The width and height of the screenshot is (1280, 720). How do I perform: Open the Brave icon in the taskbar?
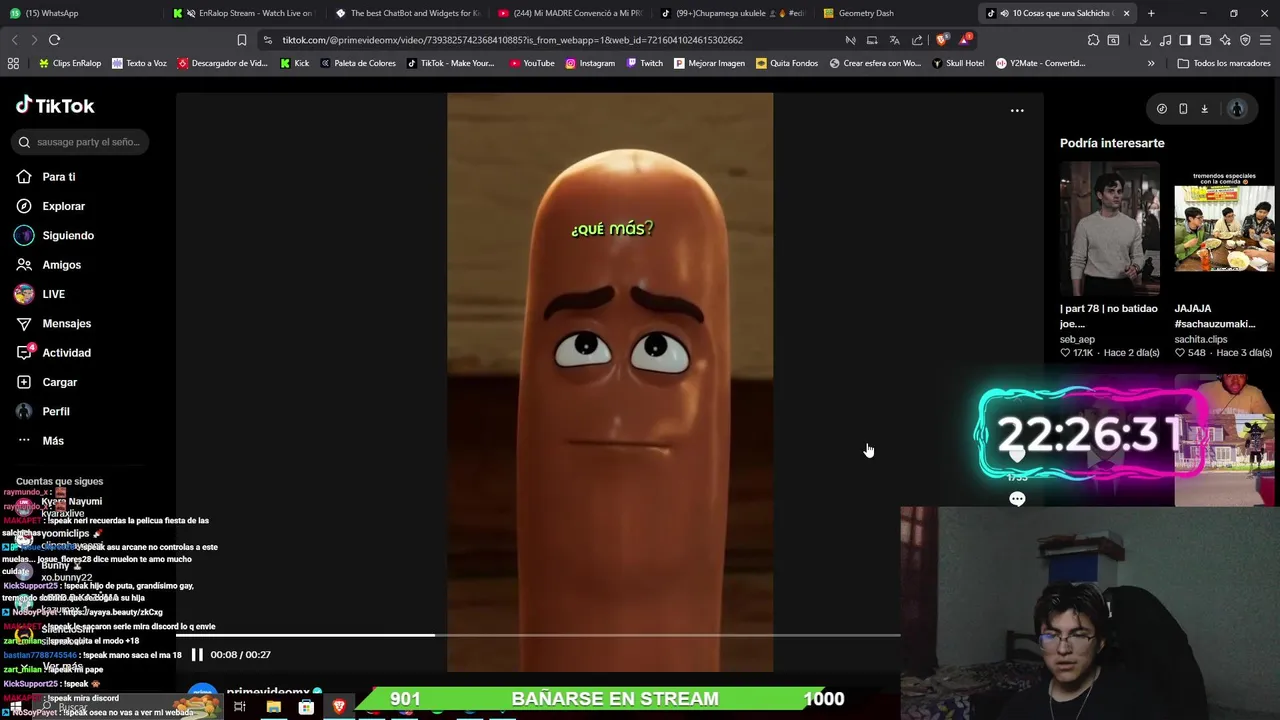point(339,707)
